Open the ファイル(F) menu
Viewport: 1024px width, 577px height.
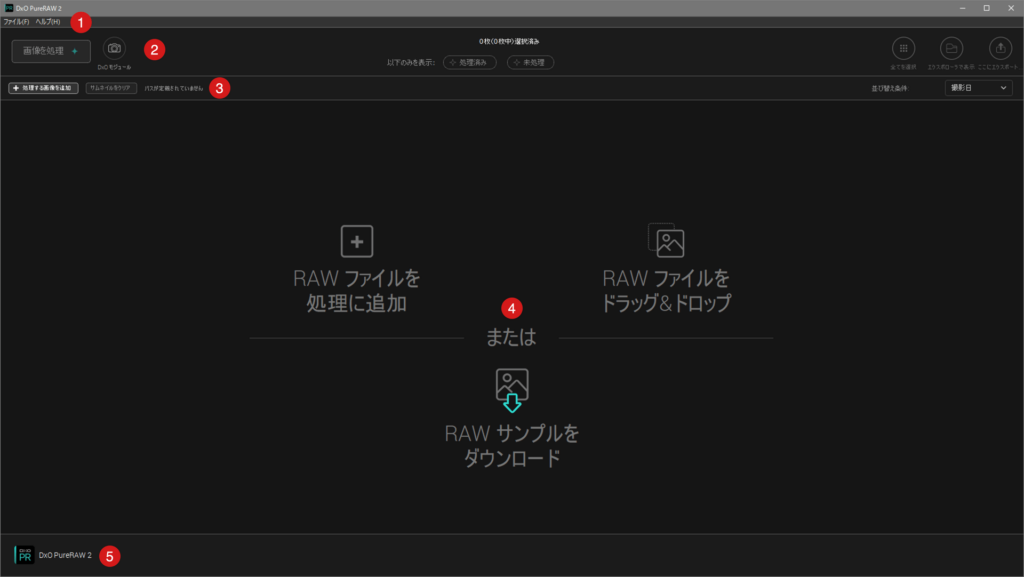tap(16, 22)
